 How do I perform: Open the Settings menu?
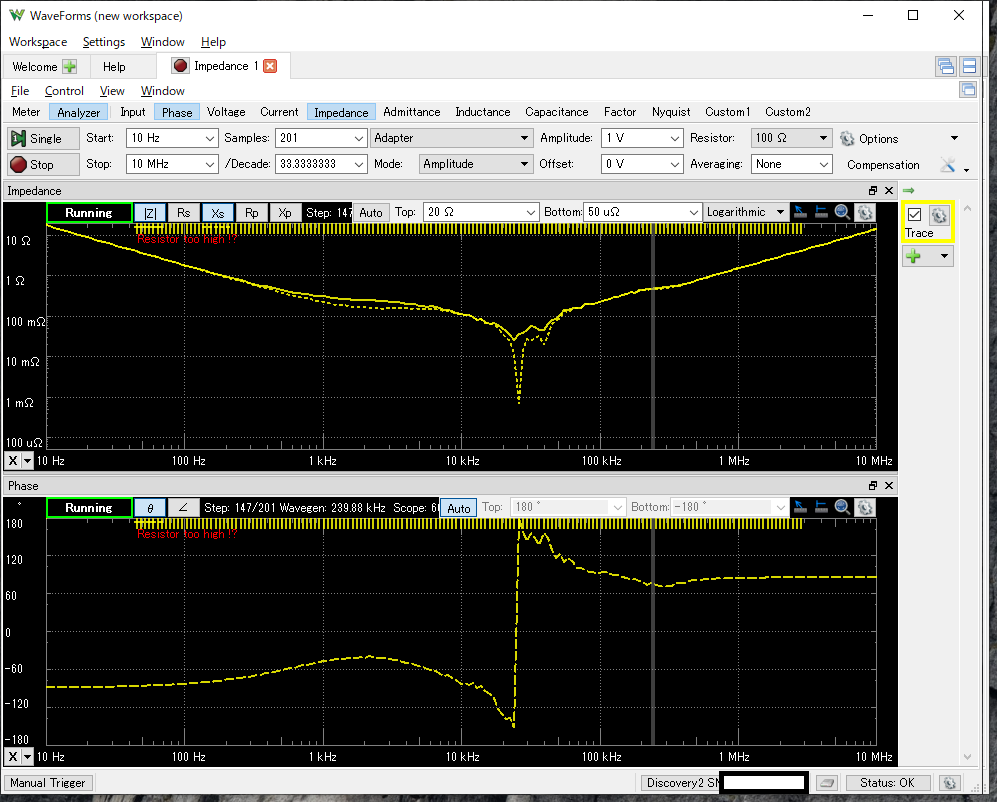pyautogui.click(x=104, y=42)
